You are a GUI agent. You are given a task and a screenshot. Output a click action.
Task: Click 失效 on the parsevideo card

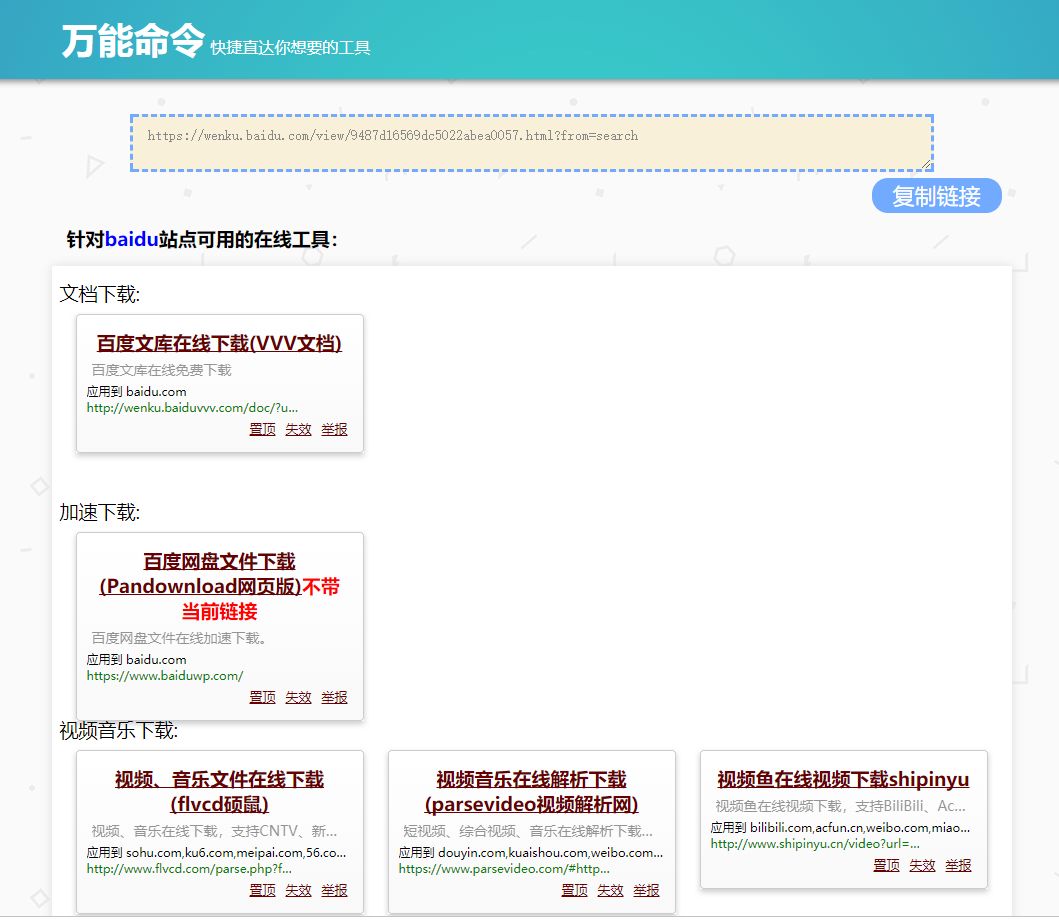[610, 891]
